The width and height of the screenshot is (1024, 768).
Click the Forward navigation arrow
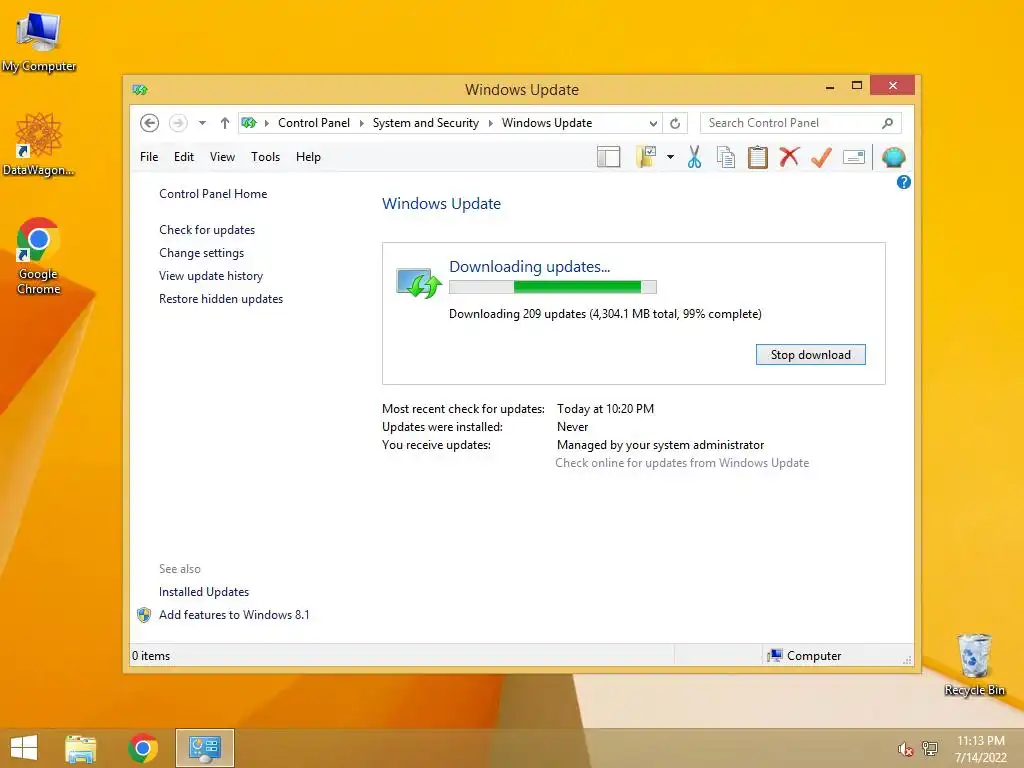point(178,123)
